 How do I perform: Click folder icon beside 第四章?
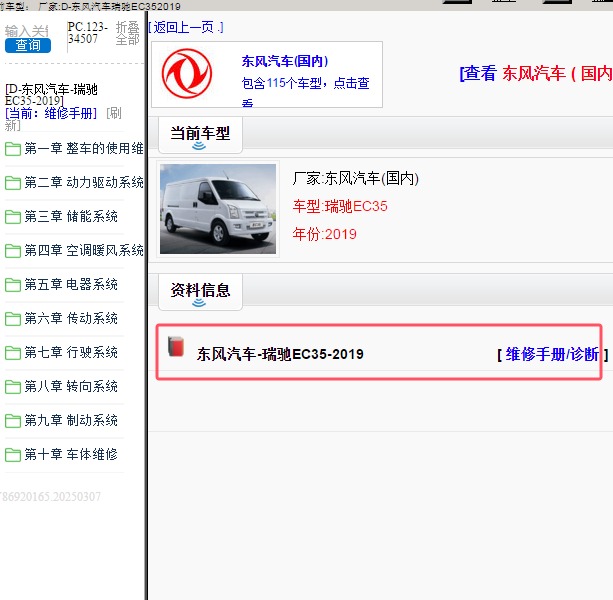[x=13, y=251]
